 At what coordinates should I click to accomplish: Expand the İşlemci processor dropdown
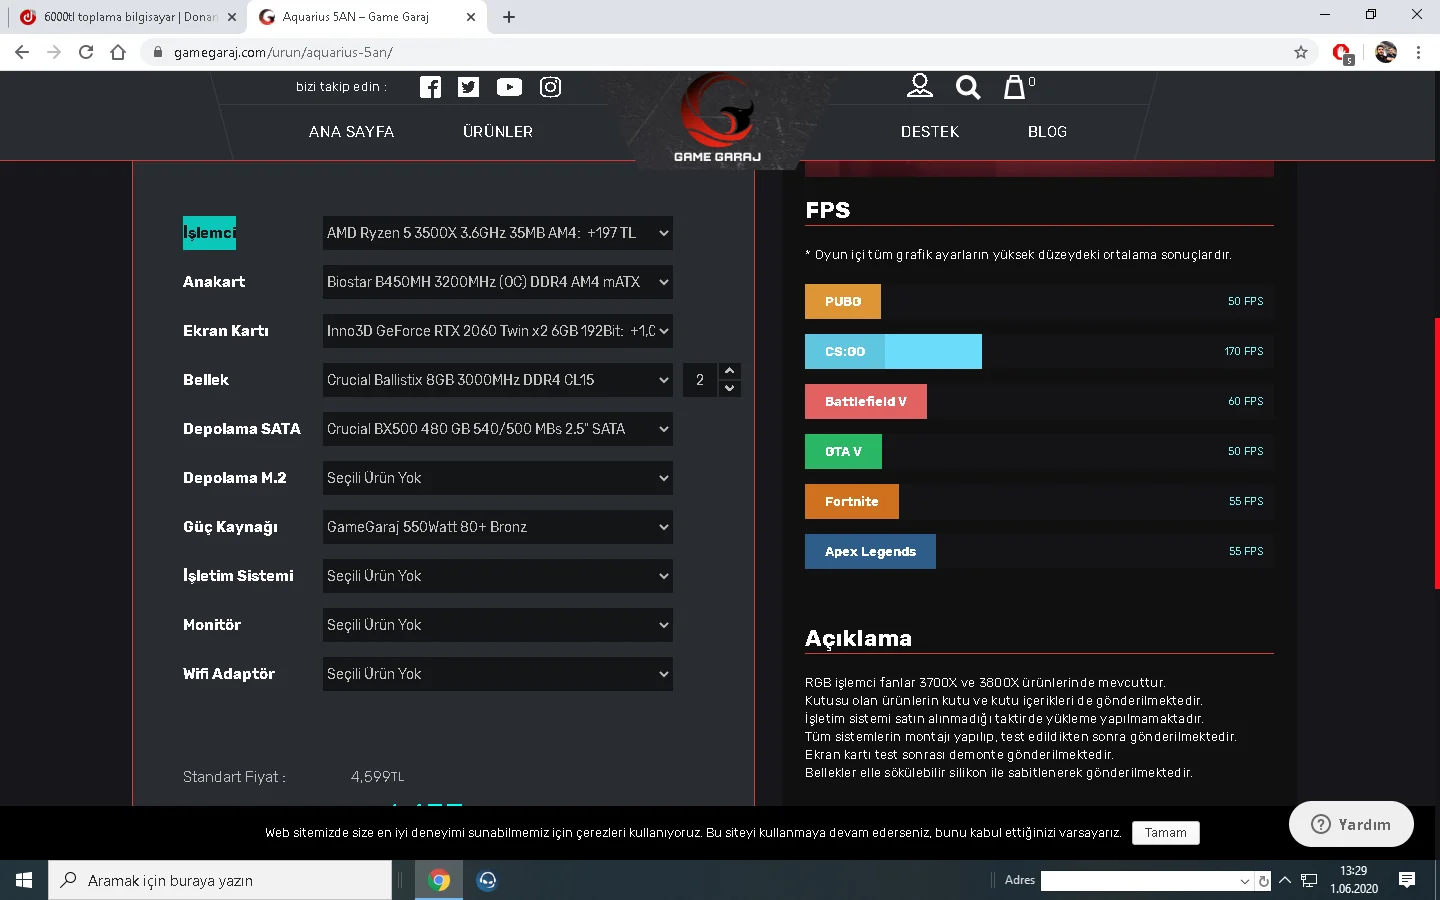[x=497, y=233]
